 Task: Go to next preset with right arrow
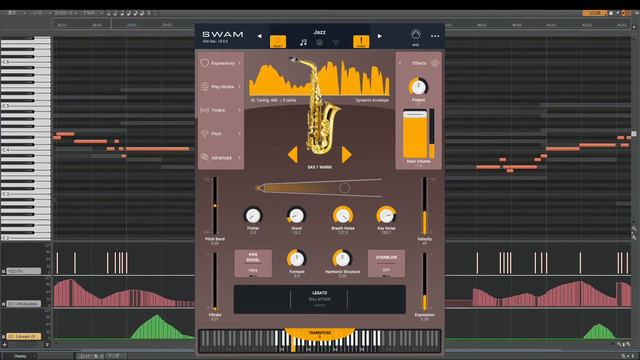click(x=380, y=36)
